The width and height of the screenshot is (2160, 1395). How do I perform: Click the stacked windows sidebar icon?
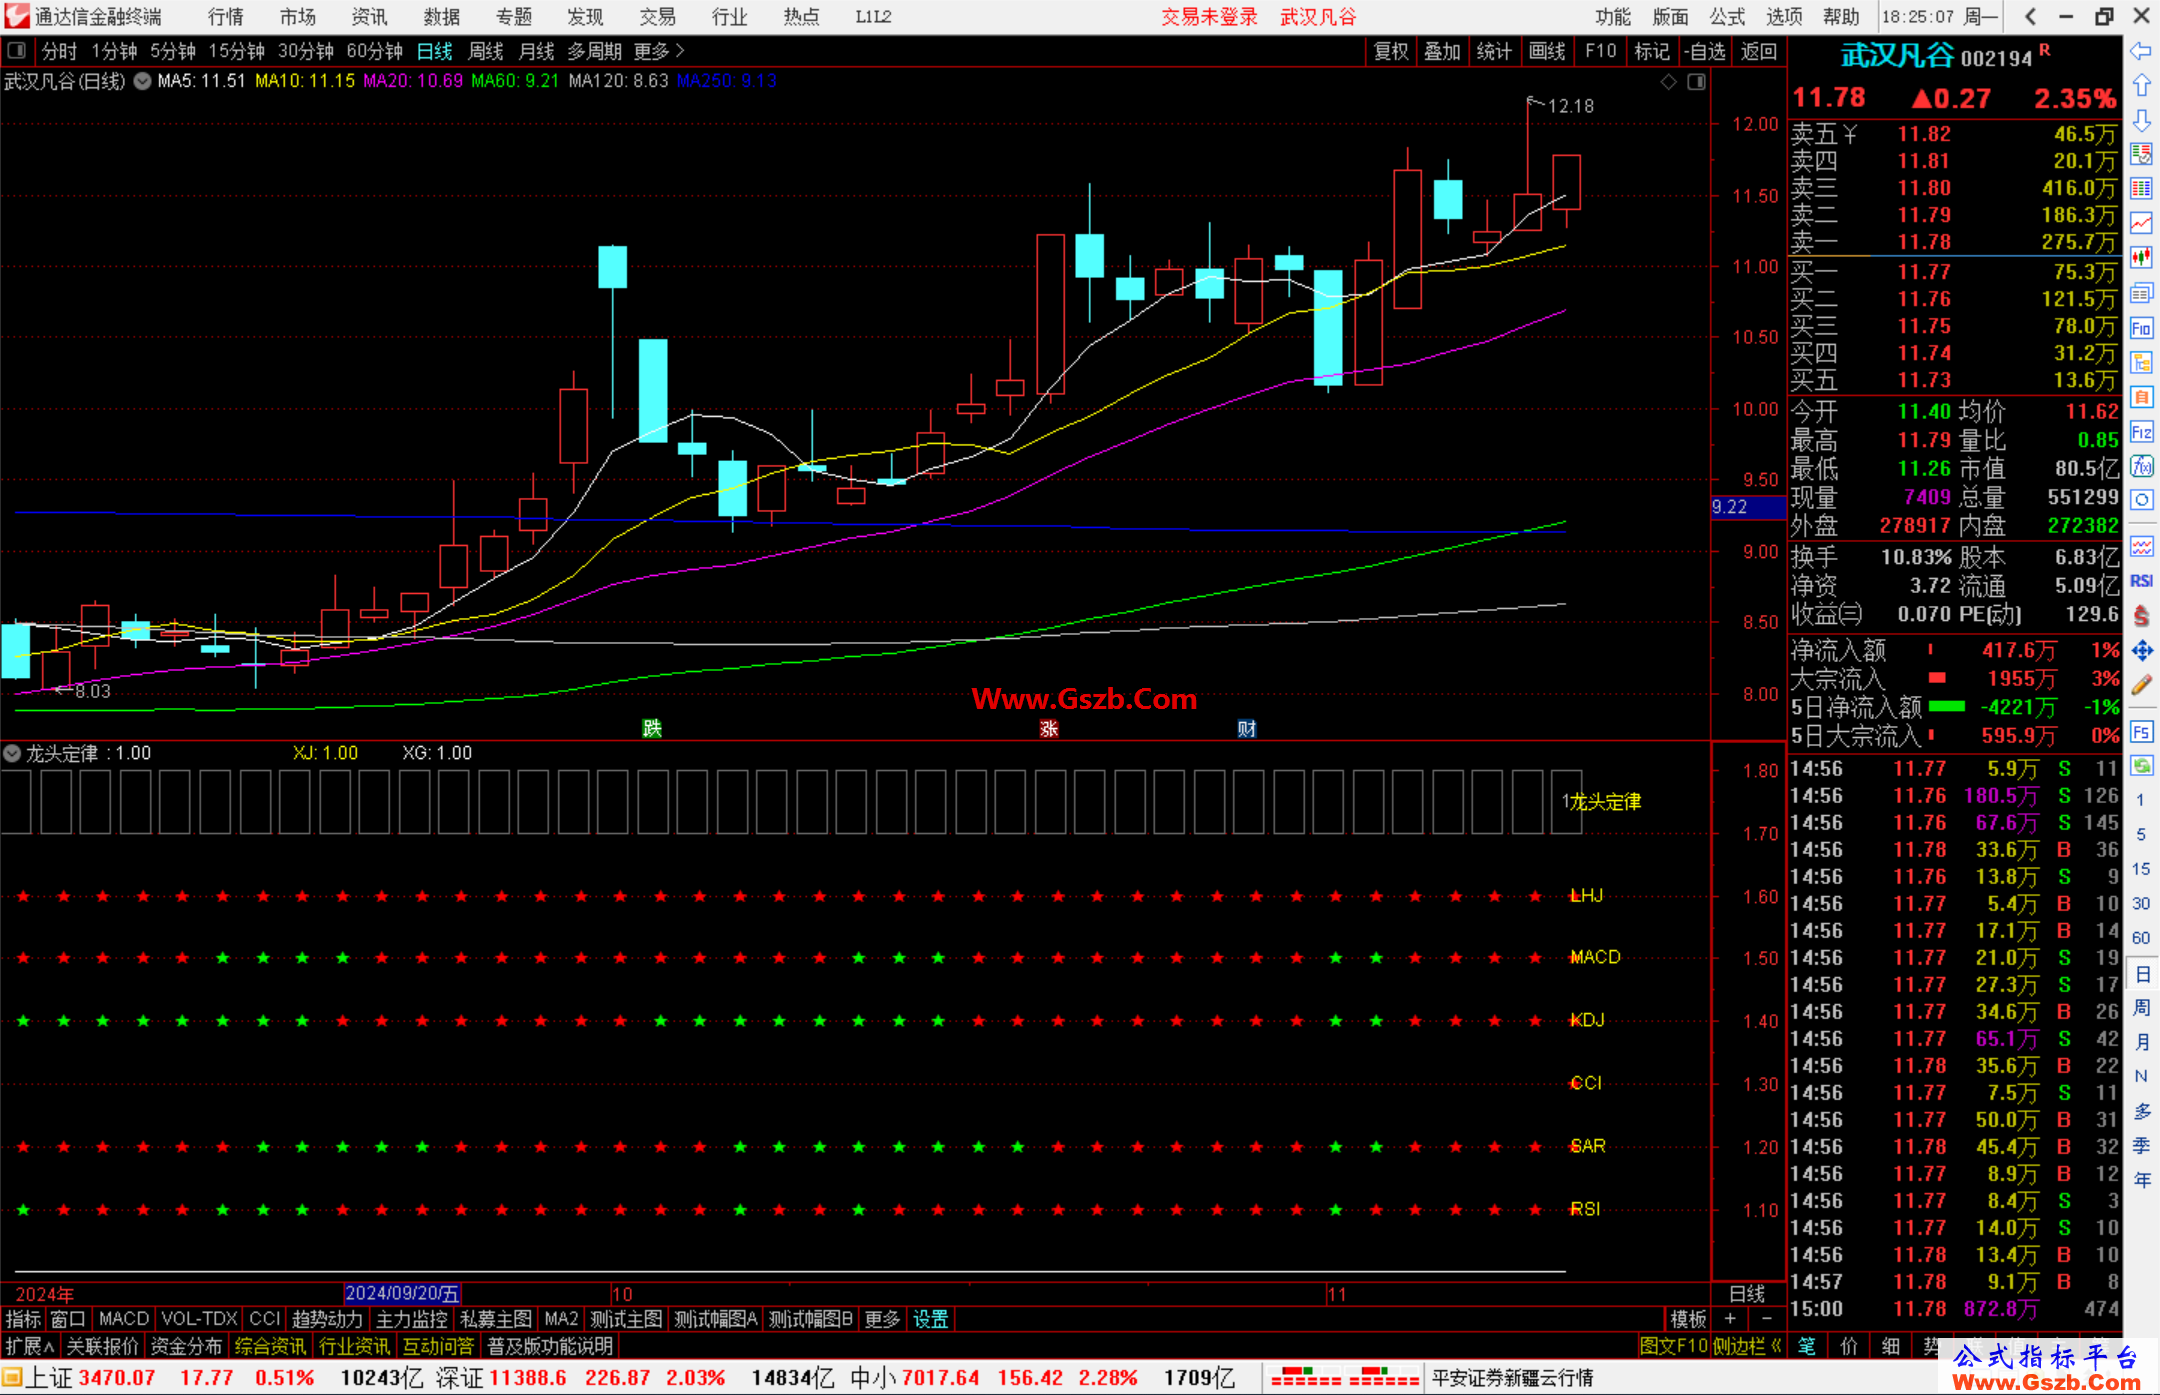coord(2141,293)
